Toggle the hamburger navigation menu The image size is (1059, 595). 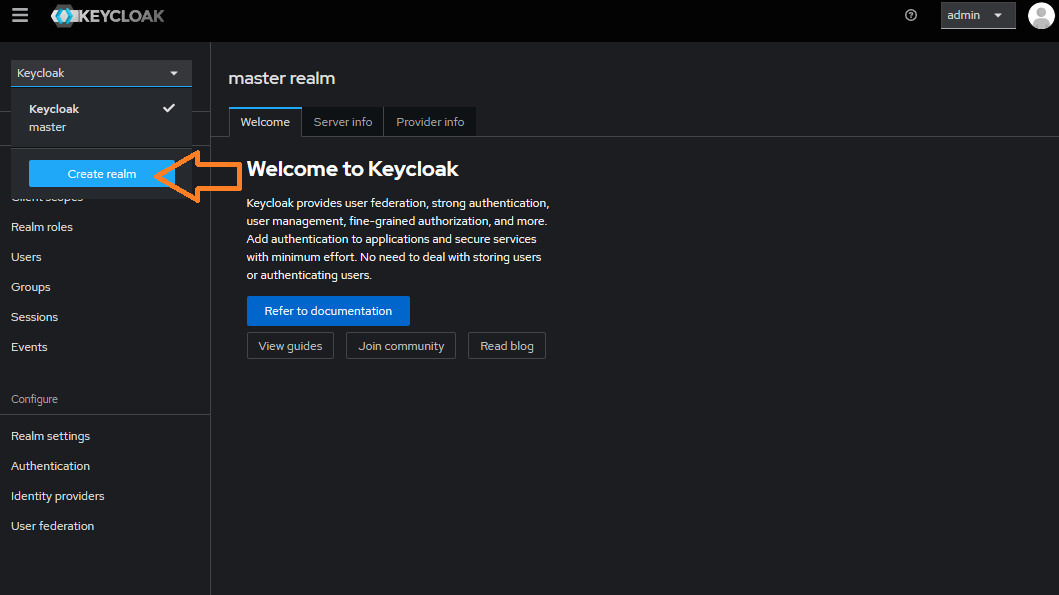[20, 16]
